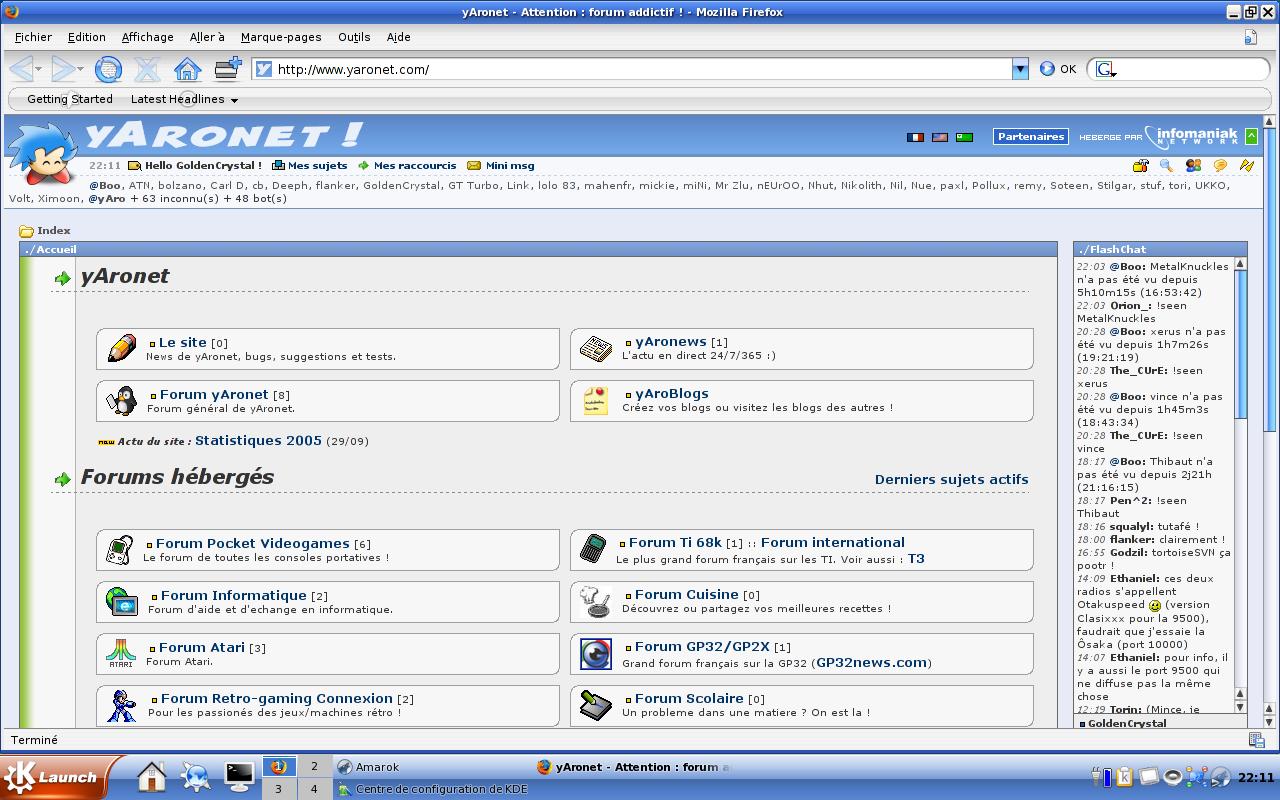Expand the URL bar history dropdown
Image resolution: width=1280 pixels, height=800 pixels.
(x=1020, y=69)
